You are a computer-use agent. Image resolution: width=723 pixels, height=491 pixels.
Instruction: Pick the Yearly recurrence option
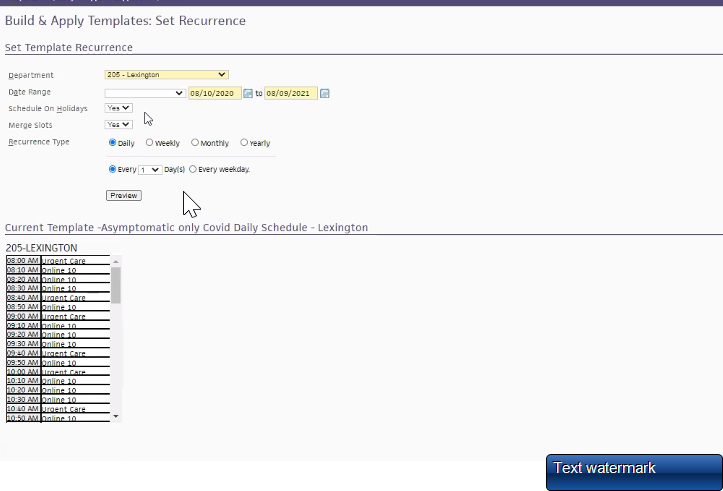[x=244, y=143]
